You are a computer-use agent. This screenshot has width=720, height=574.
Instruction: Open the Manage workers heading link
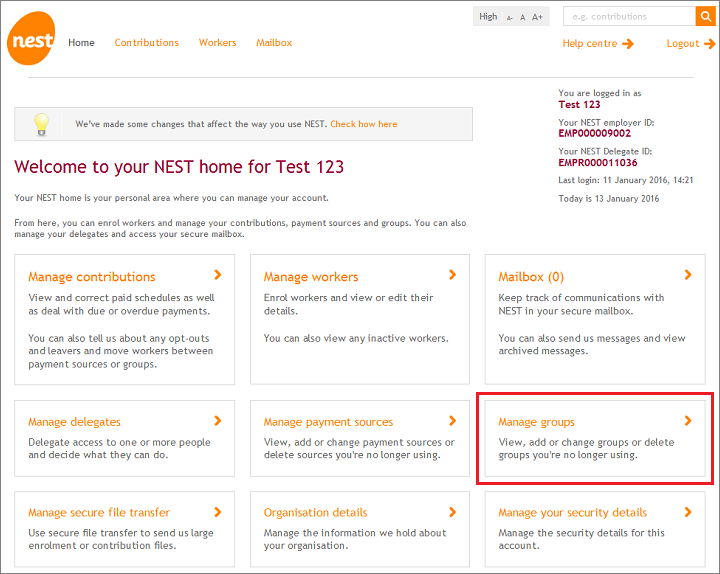pyautogui.click(x=311, y=277)
